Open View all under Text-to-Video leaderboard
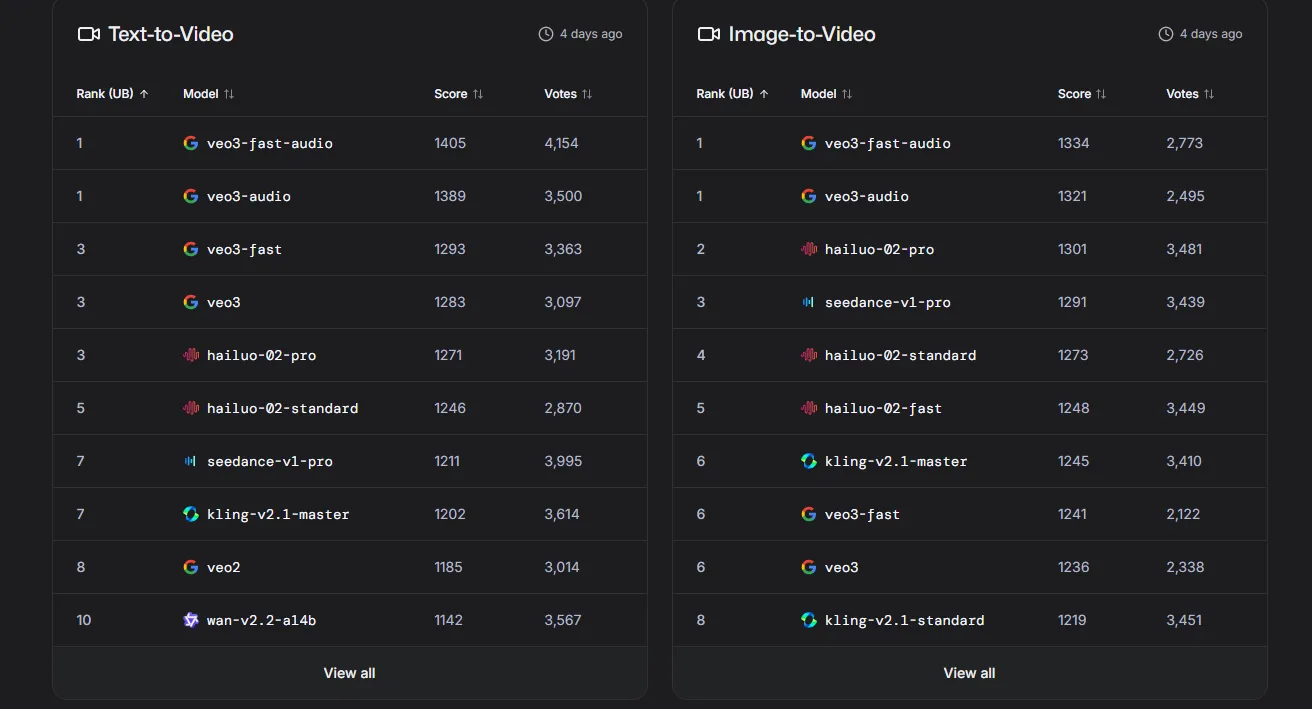The width and height of the screenshot is (1312, 709). (350, 673)
